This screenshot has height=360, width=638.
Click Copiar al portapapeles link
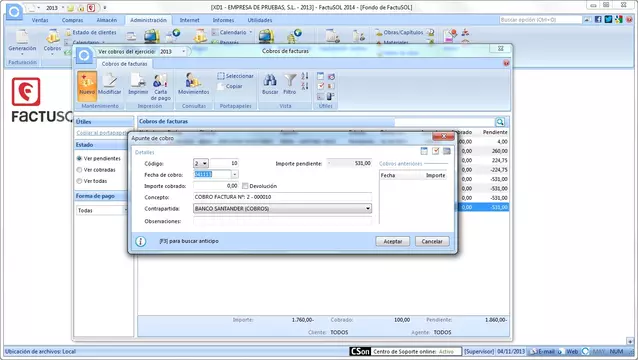pos(102,133)
